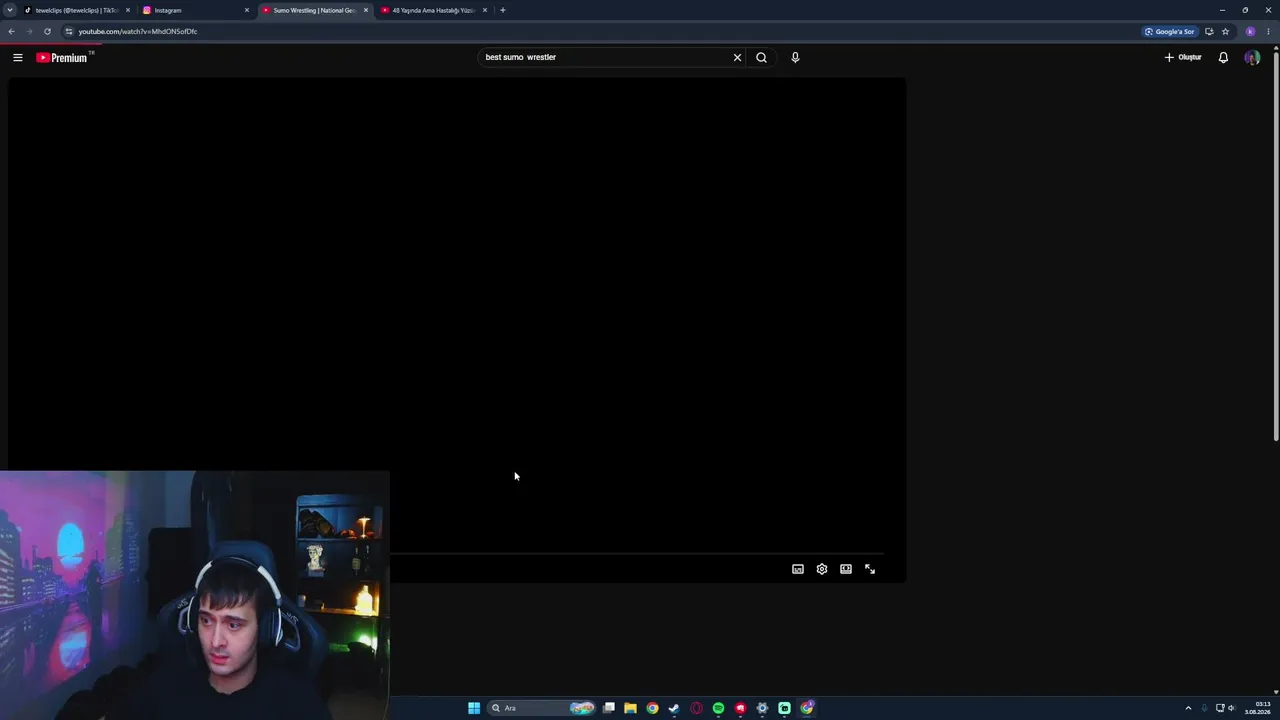Open the YouTube account avatar menu
The image size is (1280, 720).
(1252, 57)
